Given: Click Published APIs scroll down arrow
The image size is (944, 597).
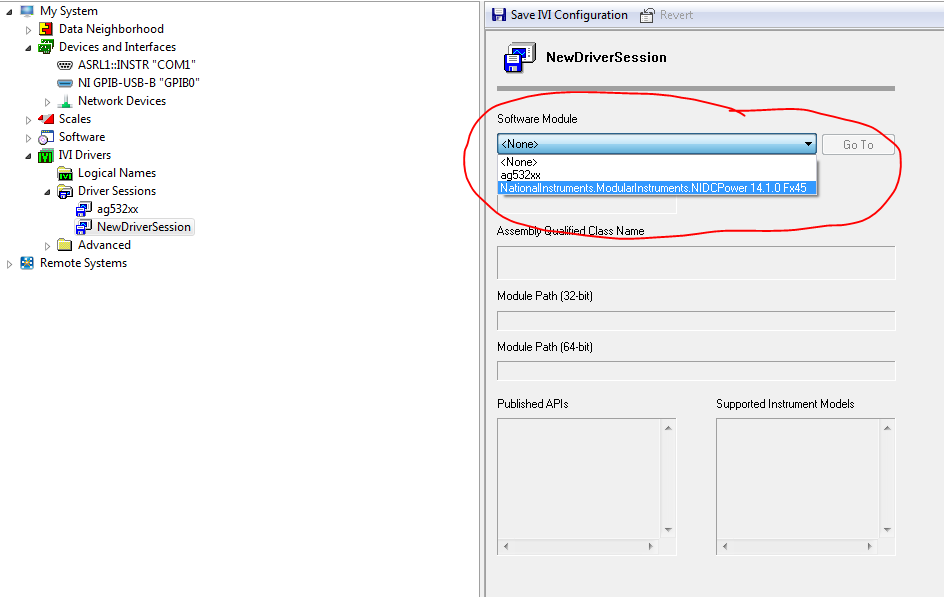Looking at the screenshot, I should pos(668,530).
